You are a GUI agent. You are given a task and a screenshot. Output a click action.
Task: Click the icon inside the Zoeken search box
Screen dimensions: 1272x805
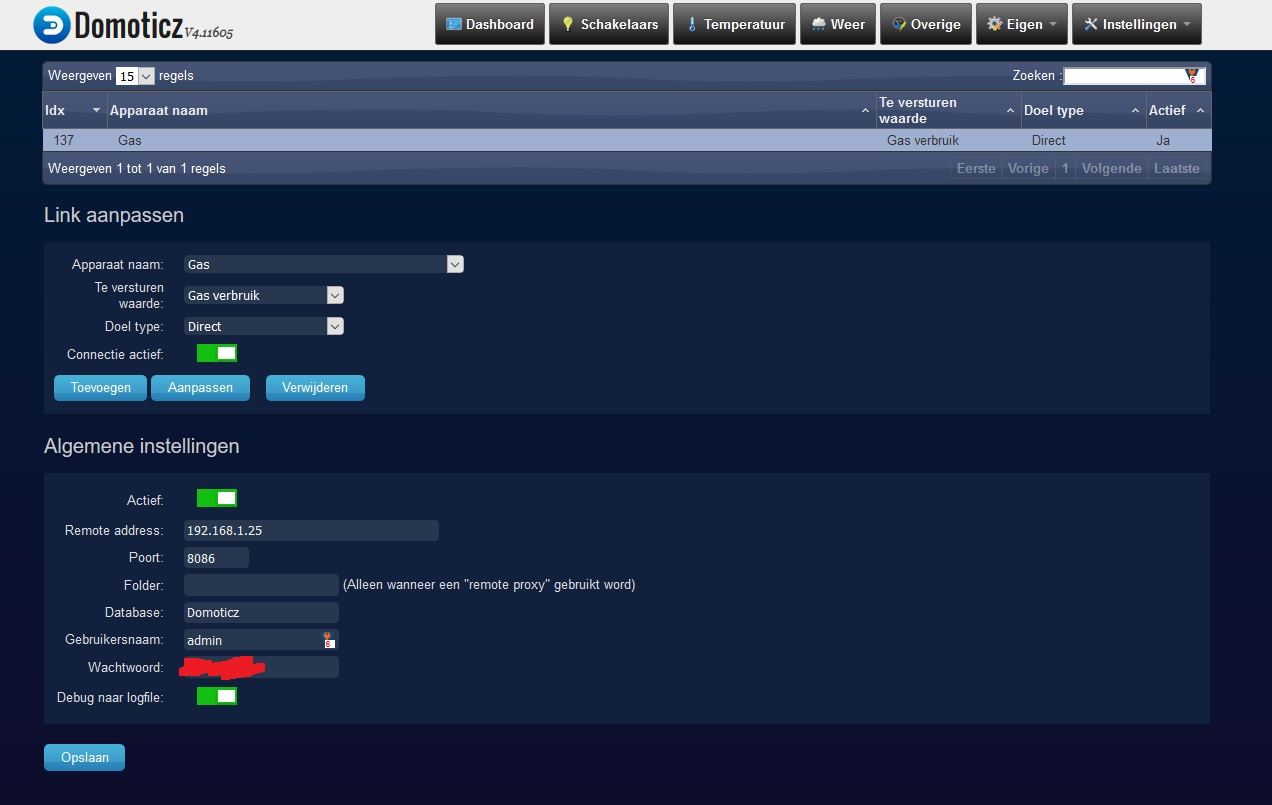(x=1191, y=76)
